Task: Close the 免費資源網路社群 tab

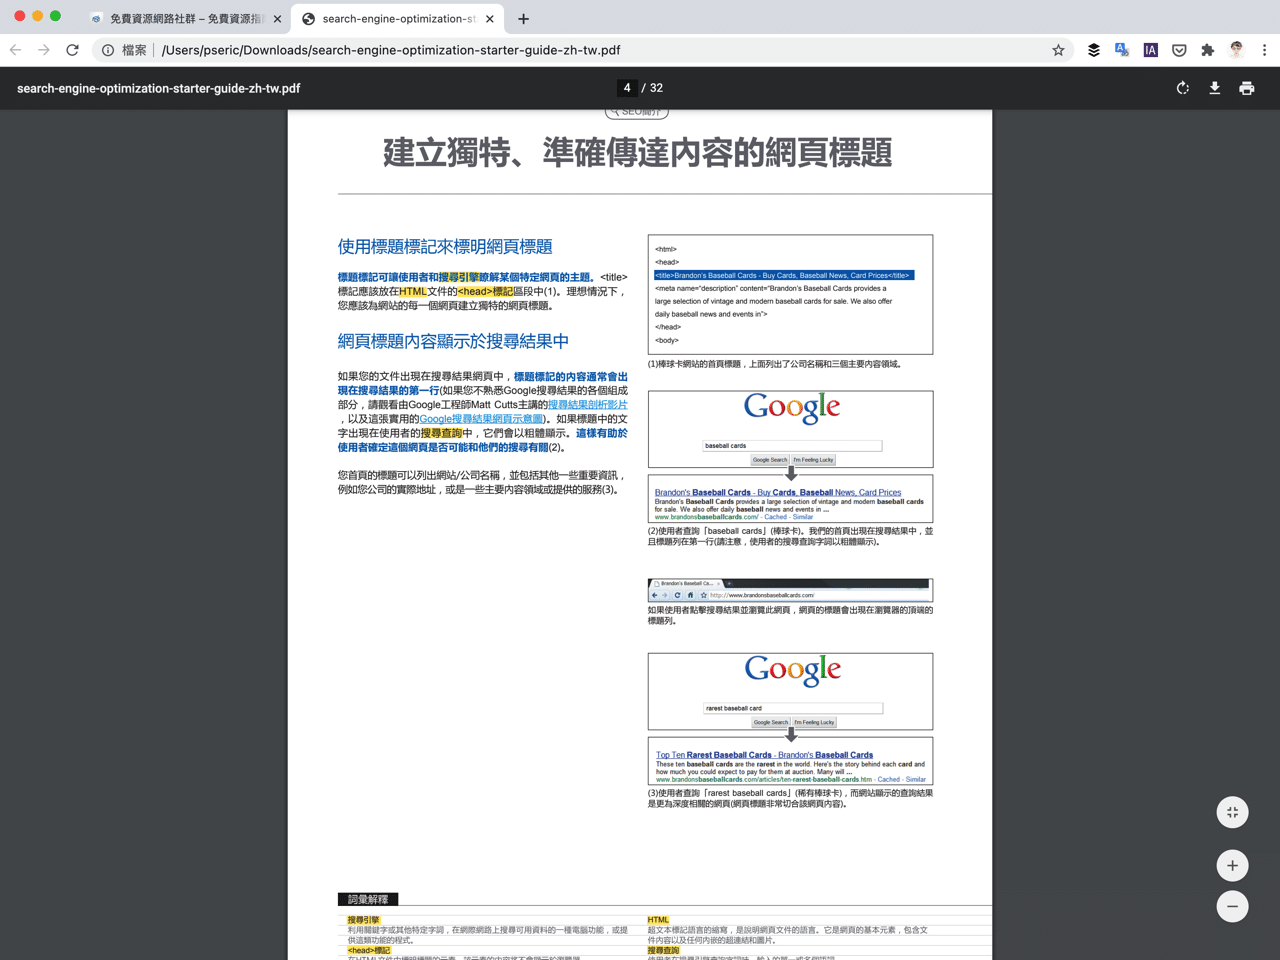Action: click(x=277, y=19)
